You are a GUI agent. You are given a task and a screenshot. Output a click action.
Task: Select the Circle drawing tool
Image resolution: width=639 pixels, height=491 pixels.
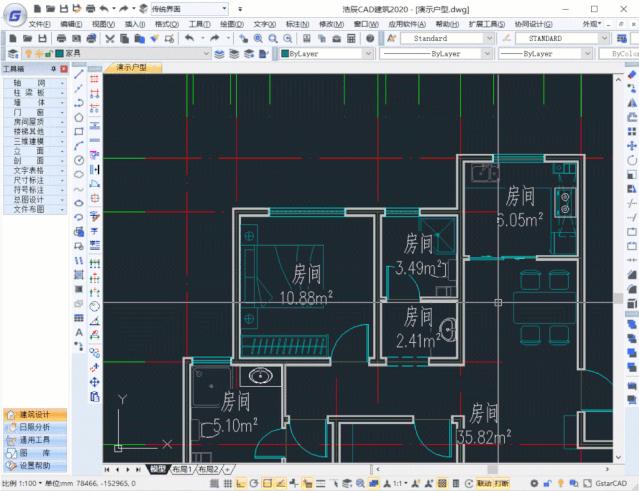point(79,159)
